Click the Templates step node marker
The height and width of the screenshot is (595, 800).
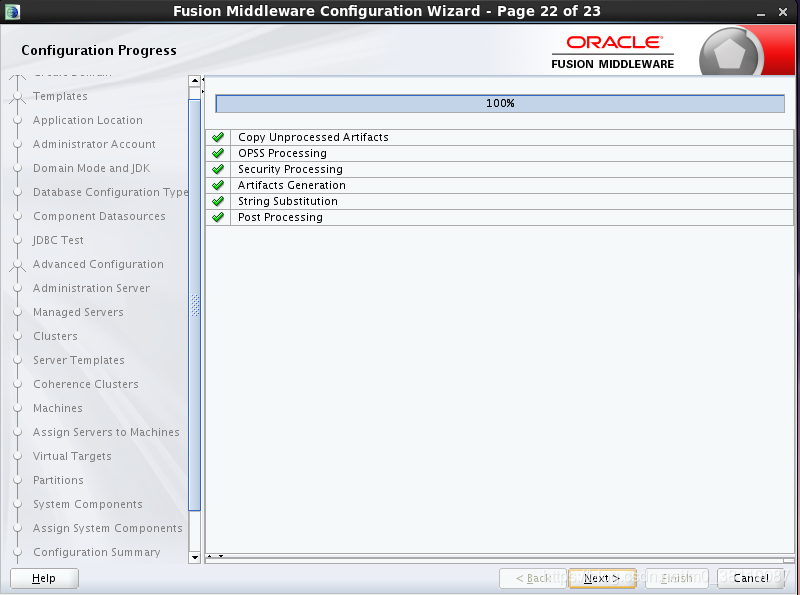coord(18,96)
